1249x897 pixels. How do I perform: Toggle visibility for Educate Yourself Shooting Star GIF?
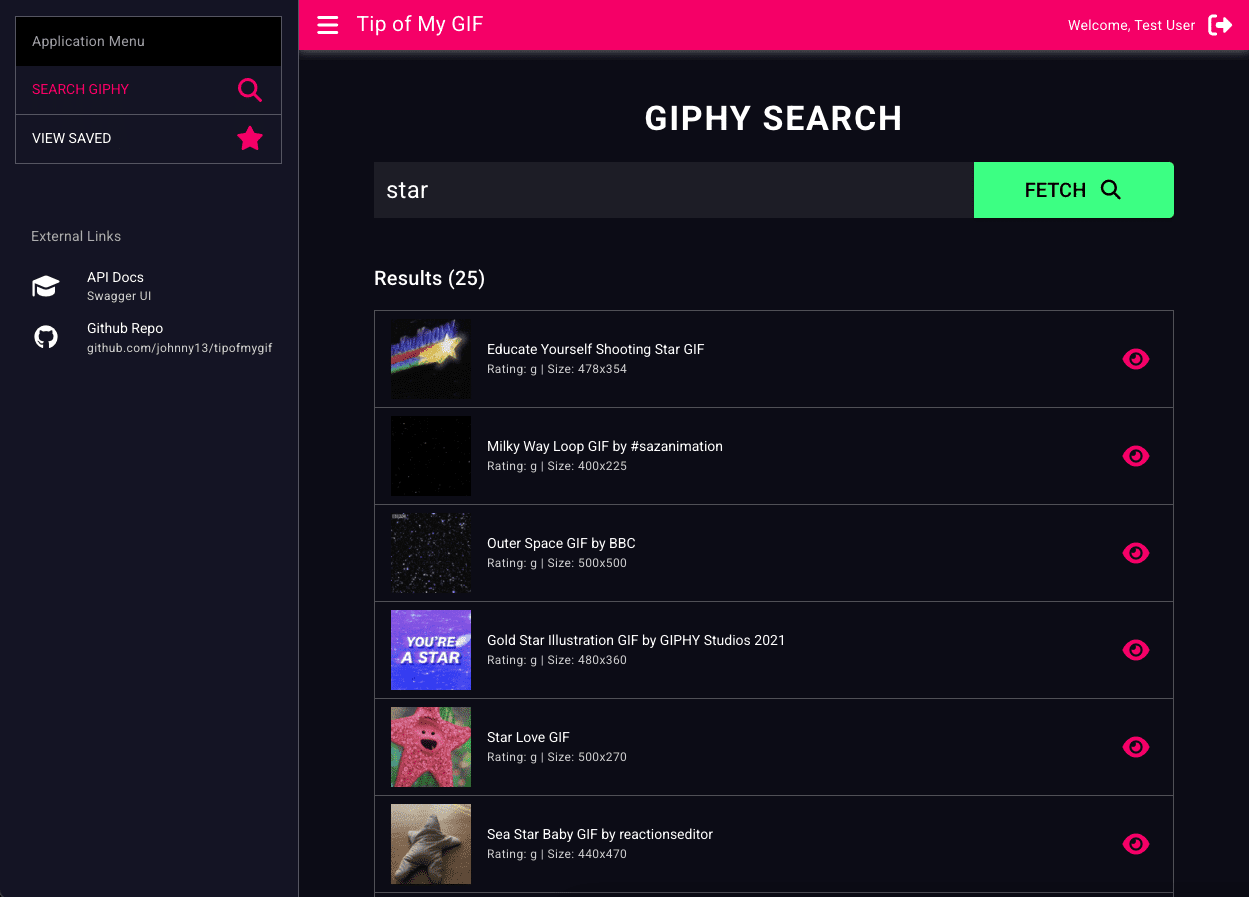[x=1136, y=359]
